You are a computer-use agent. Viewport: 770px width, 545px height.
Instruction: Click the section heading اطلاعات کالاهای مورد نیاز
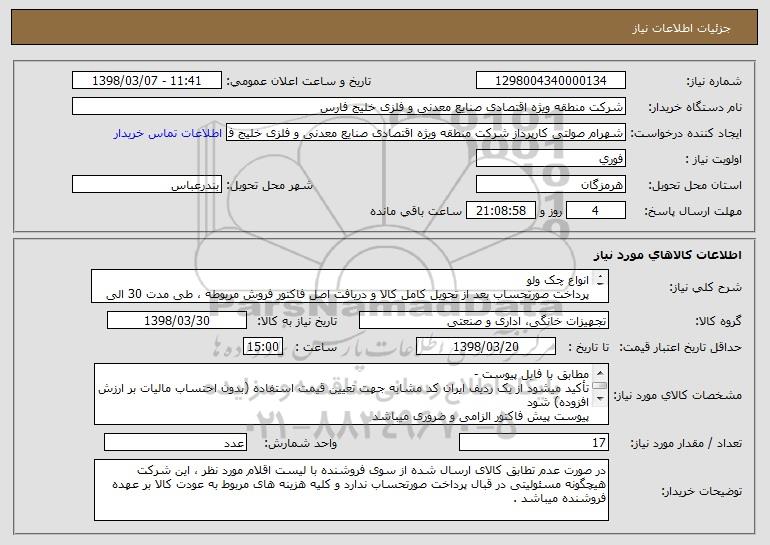[667, 255]
